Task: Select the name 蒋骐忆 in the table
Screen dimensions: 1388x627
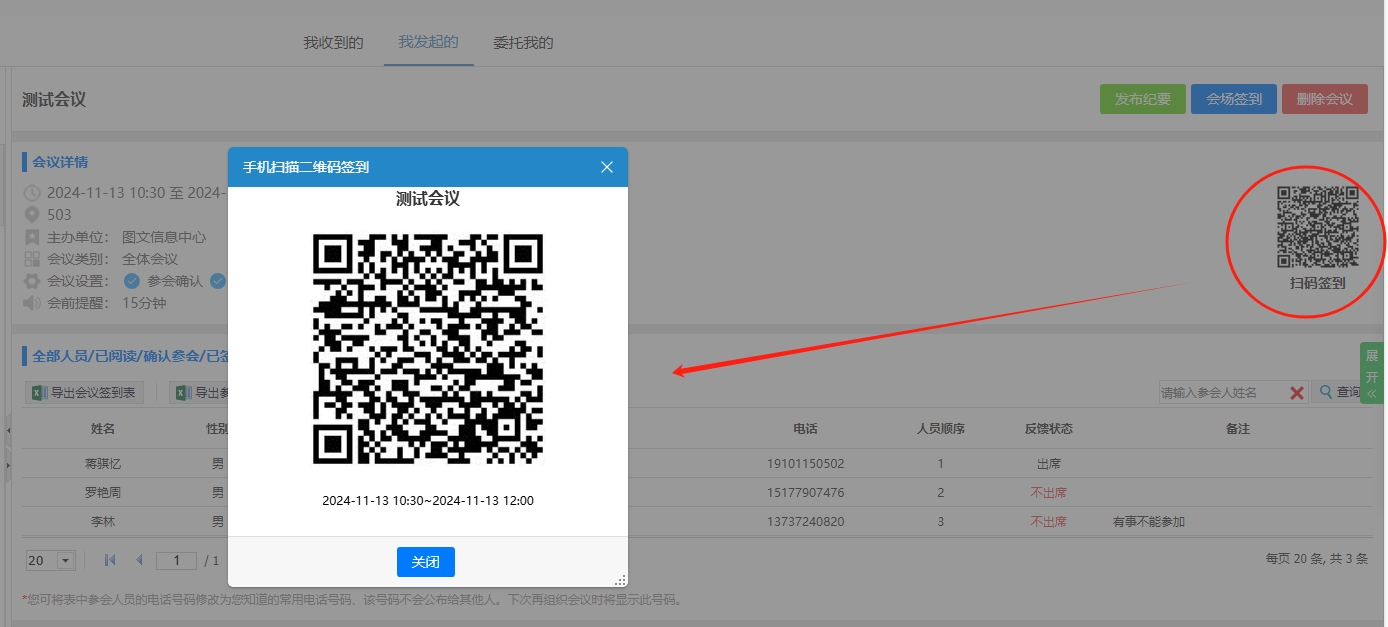Action: pos(103,464)
